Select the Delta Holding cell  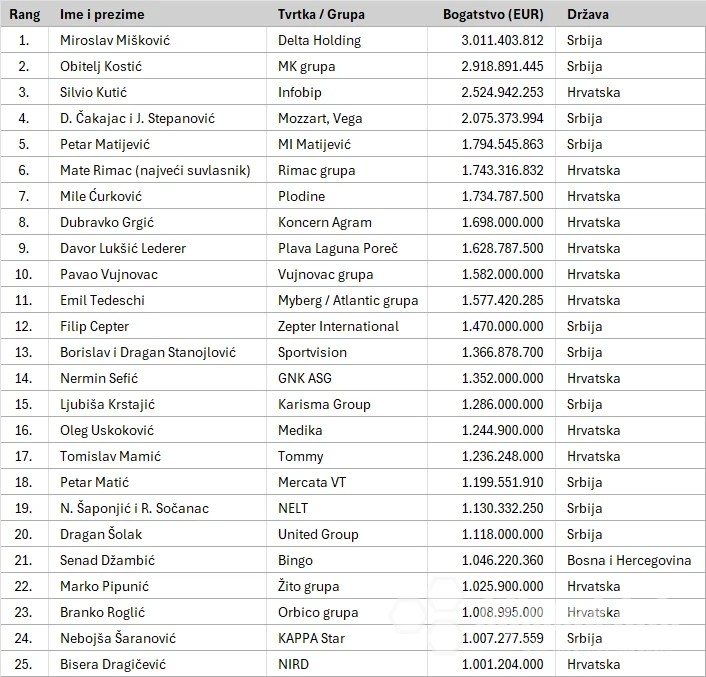347,41
